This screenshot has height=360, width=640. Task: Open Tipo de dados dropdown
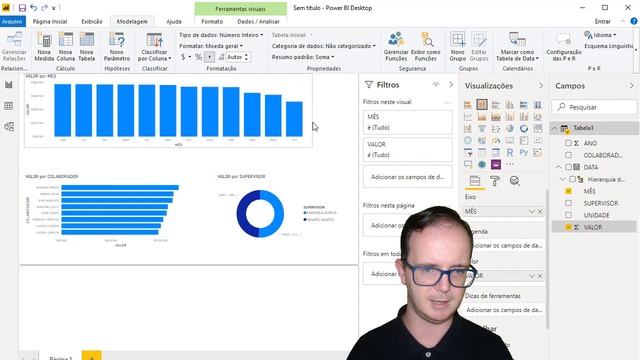[221, 35]
